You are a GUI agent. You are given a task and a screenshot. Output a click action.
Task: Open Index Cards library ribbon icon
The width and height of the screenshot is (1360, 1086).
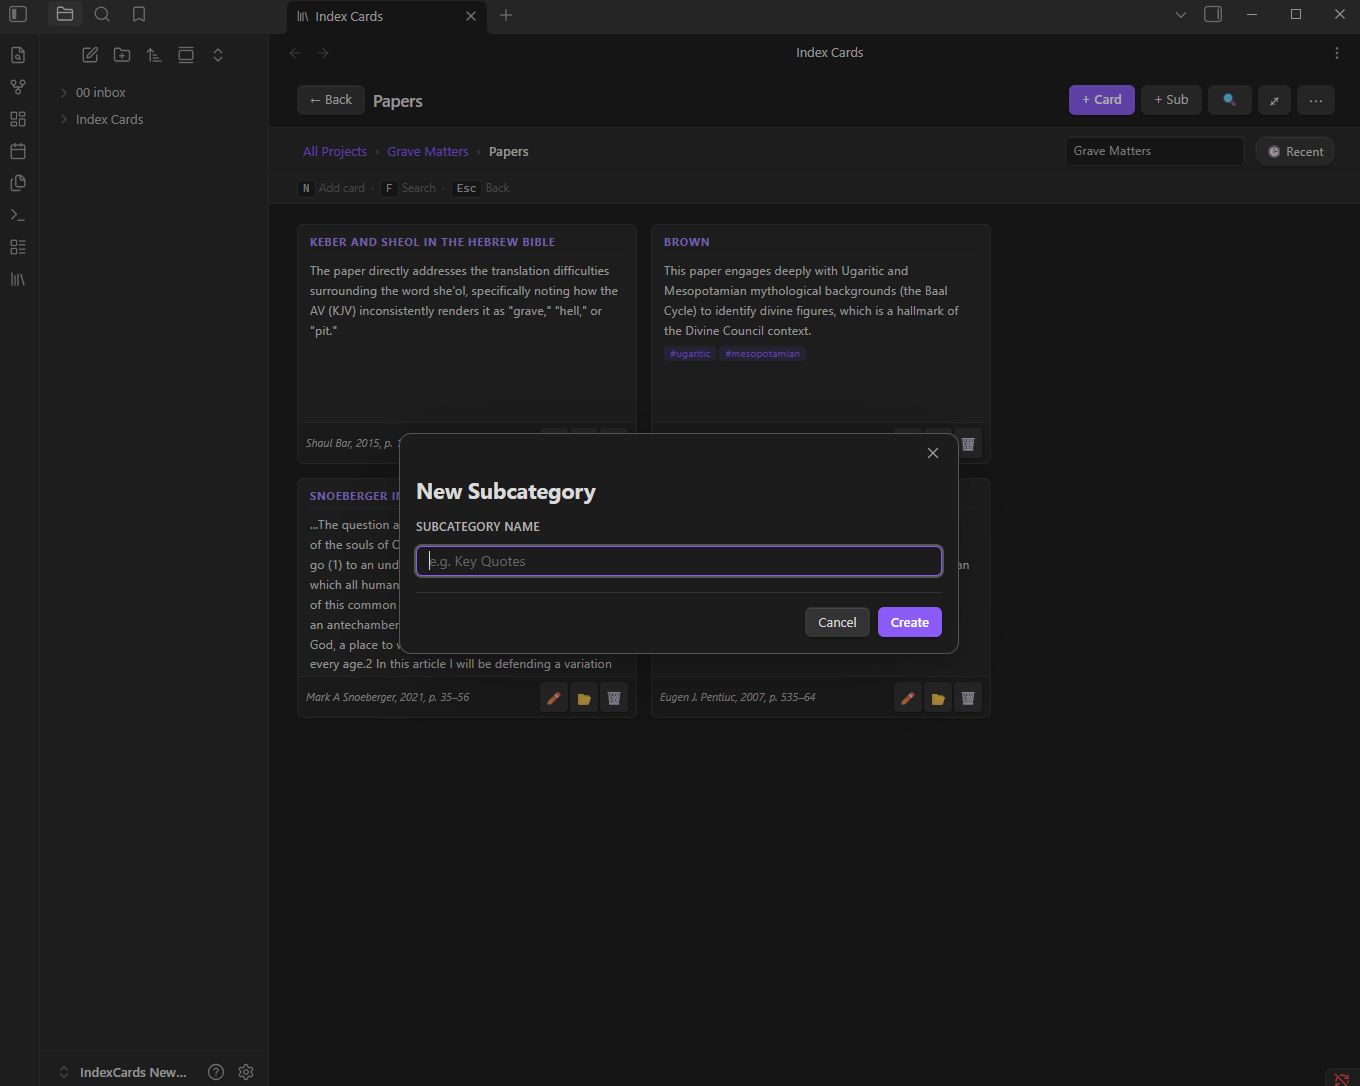click(x=18, y=279)
